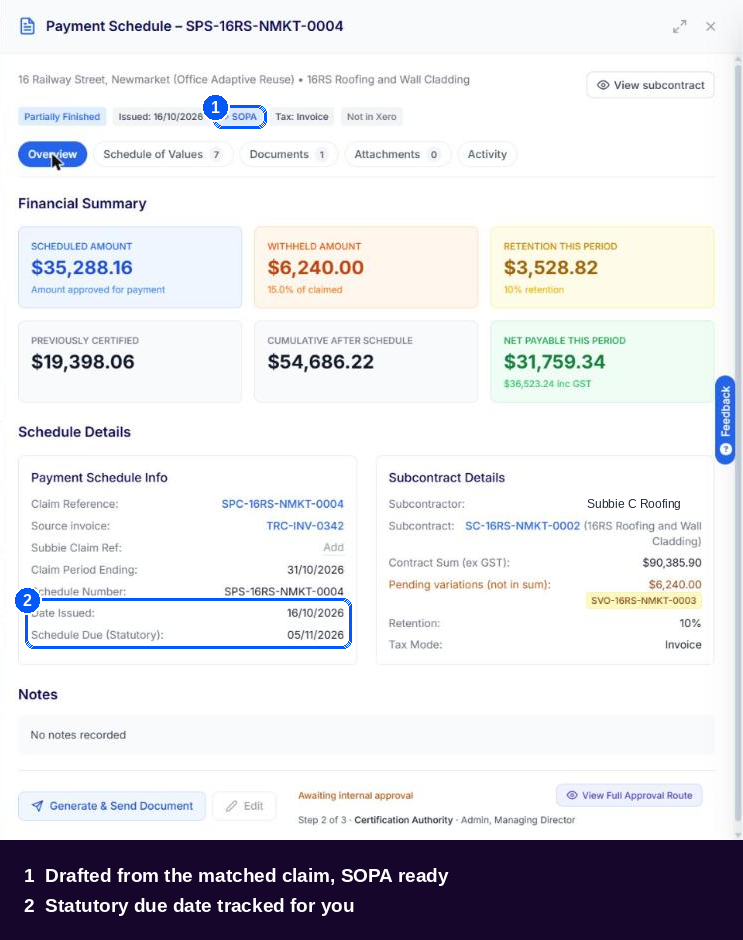Switch to the Overview tab
This screenshot has height=940, width=743.
[x=52, y=154]
